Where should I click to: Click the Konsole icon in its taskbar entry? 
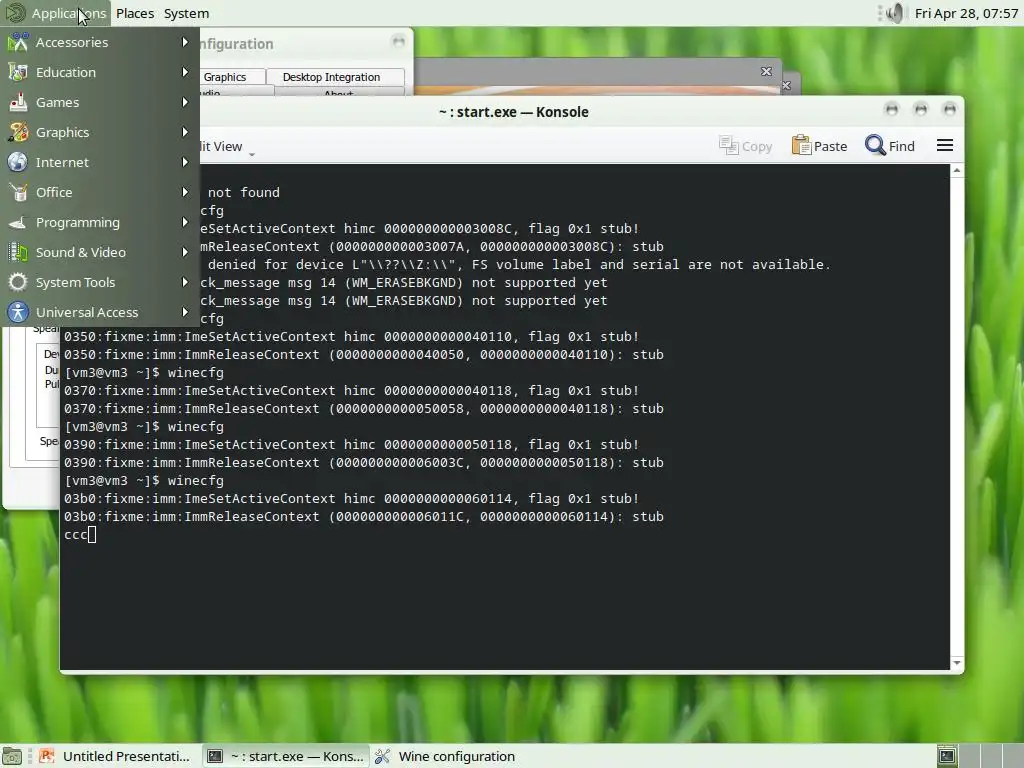215,756
